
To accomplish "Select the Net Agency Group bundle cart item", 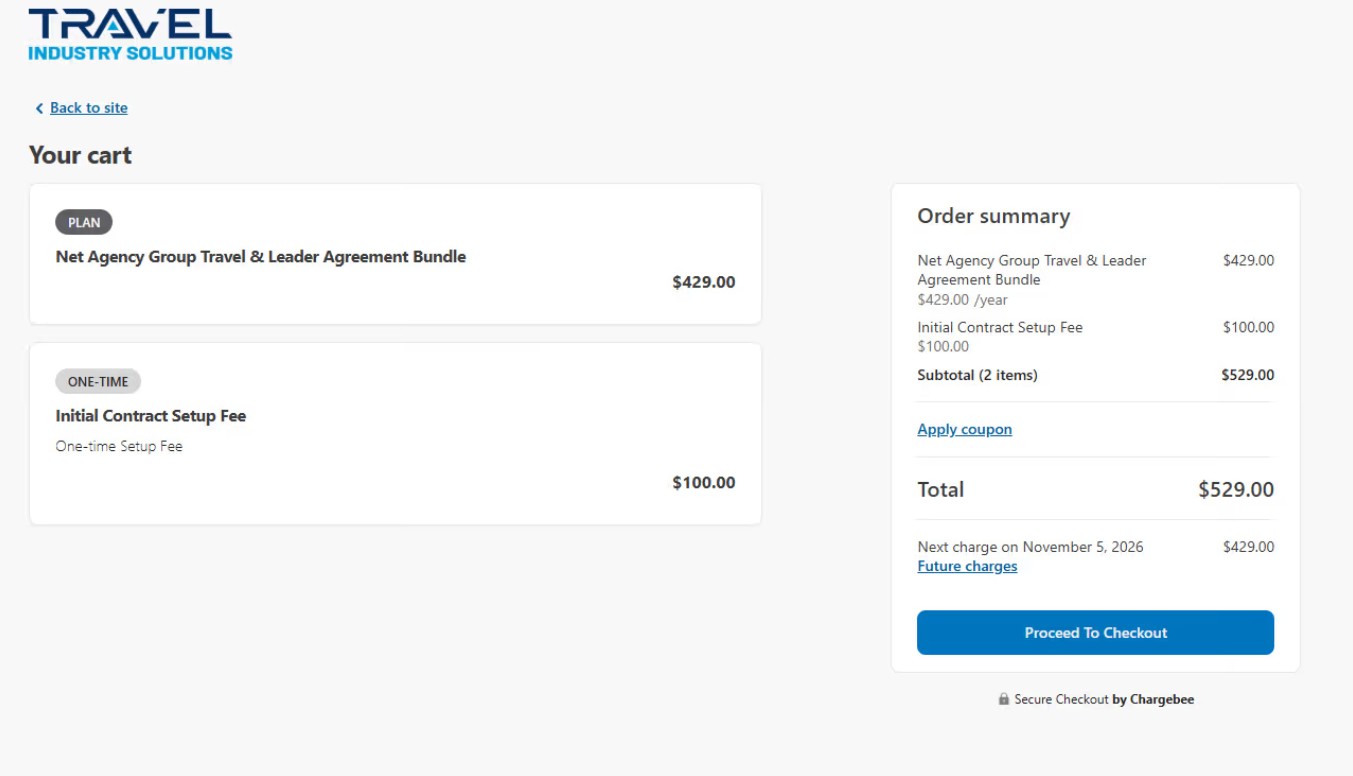I will (261, 257).
